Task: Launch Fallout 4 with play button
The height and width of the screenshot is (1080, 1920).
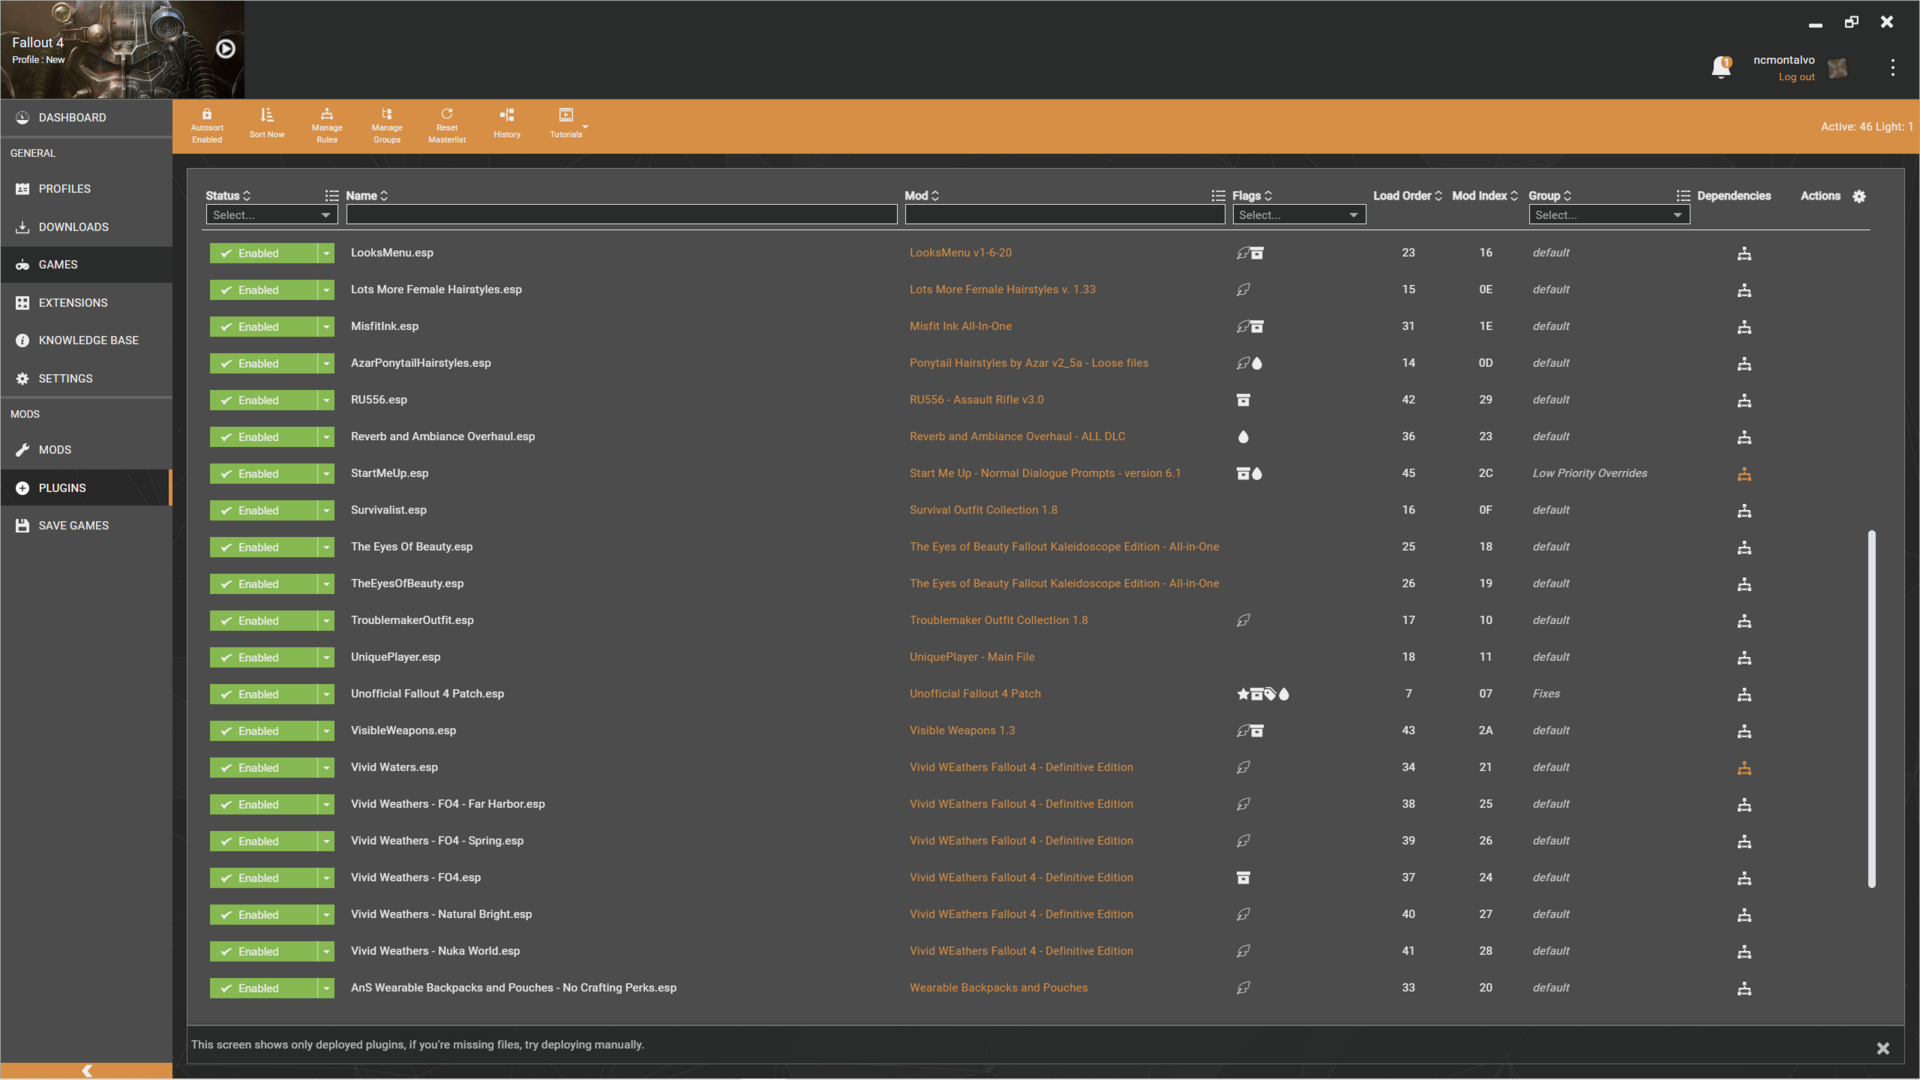Action: click(226, 49)
